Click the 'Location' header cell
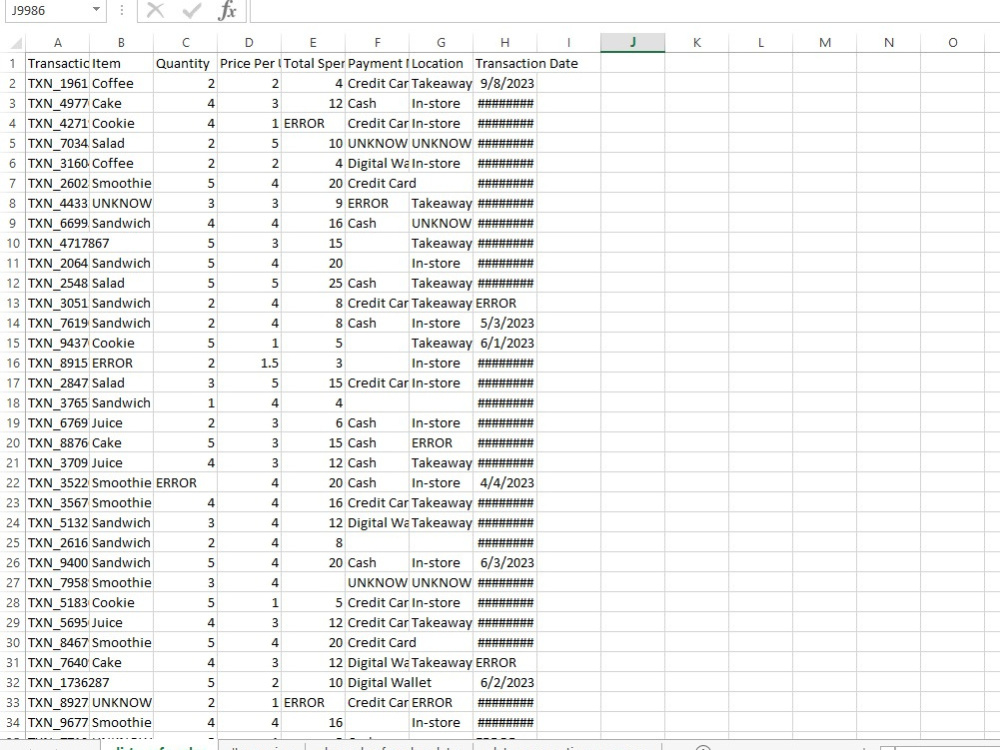Viewport: 1000px width, 750px height. tap(441, 63)
